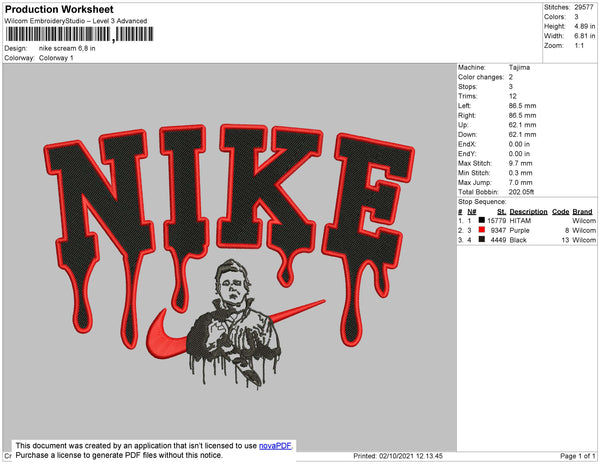Click 'Wilcom EmbroideryStudio – Level 3 Advanced' text
This screenshot has height=464, width=600.
click(x=76, y=21)
